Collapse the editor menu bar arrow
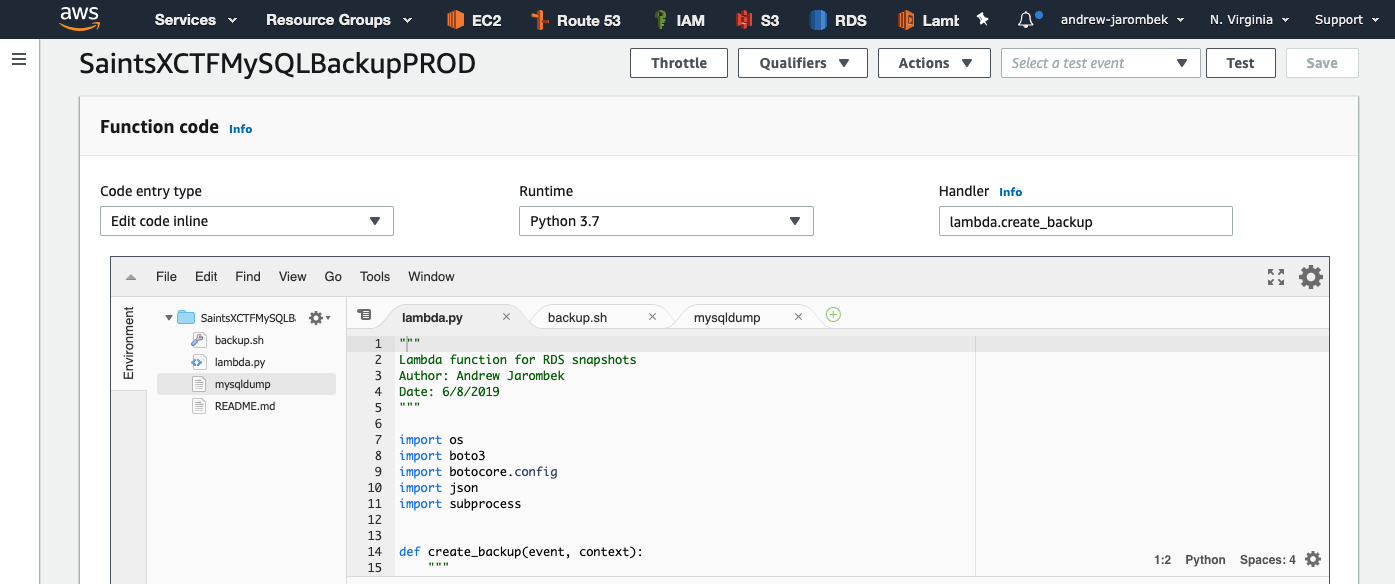The width and height of the screenshot is (1395, 584). click(131, 277)
